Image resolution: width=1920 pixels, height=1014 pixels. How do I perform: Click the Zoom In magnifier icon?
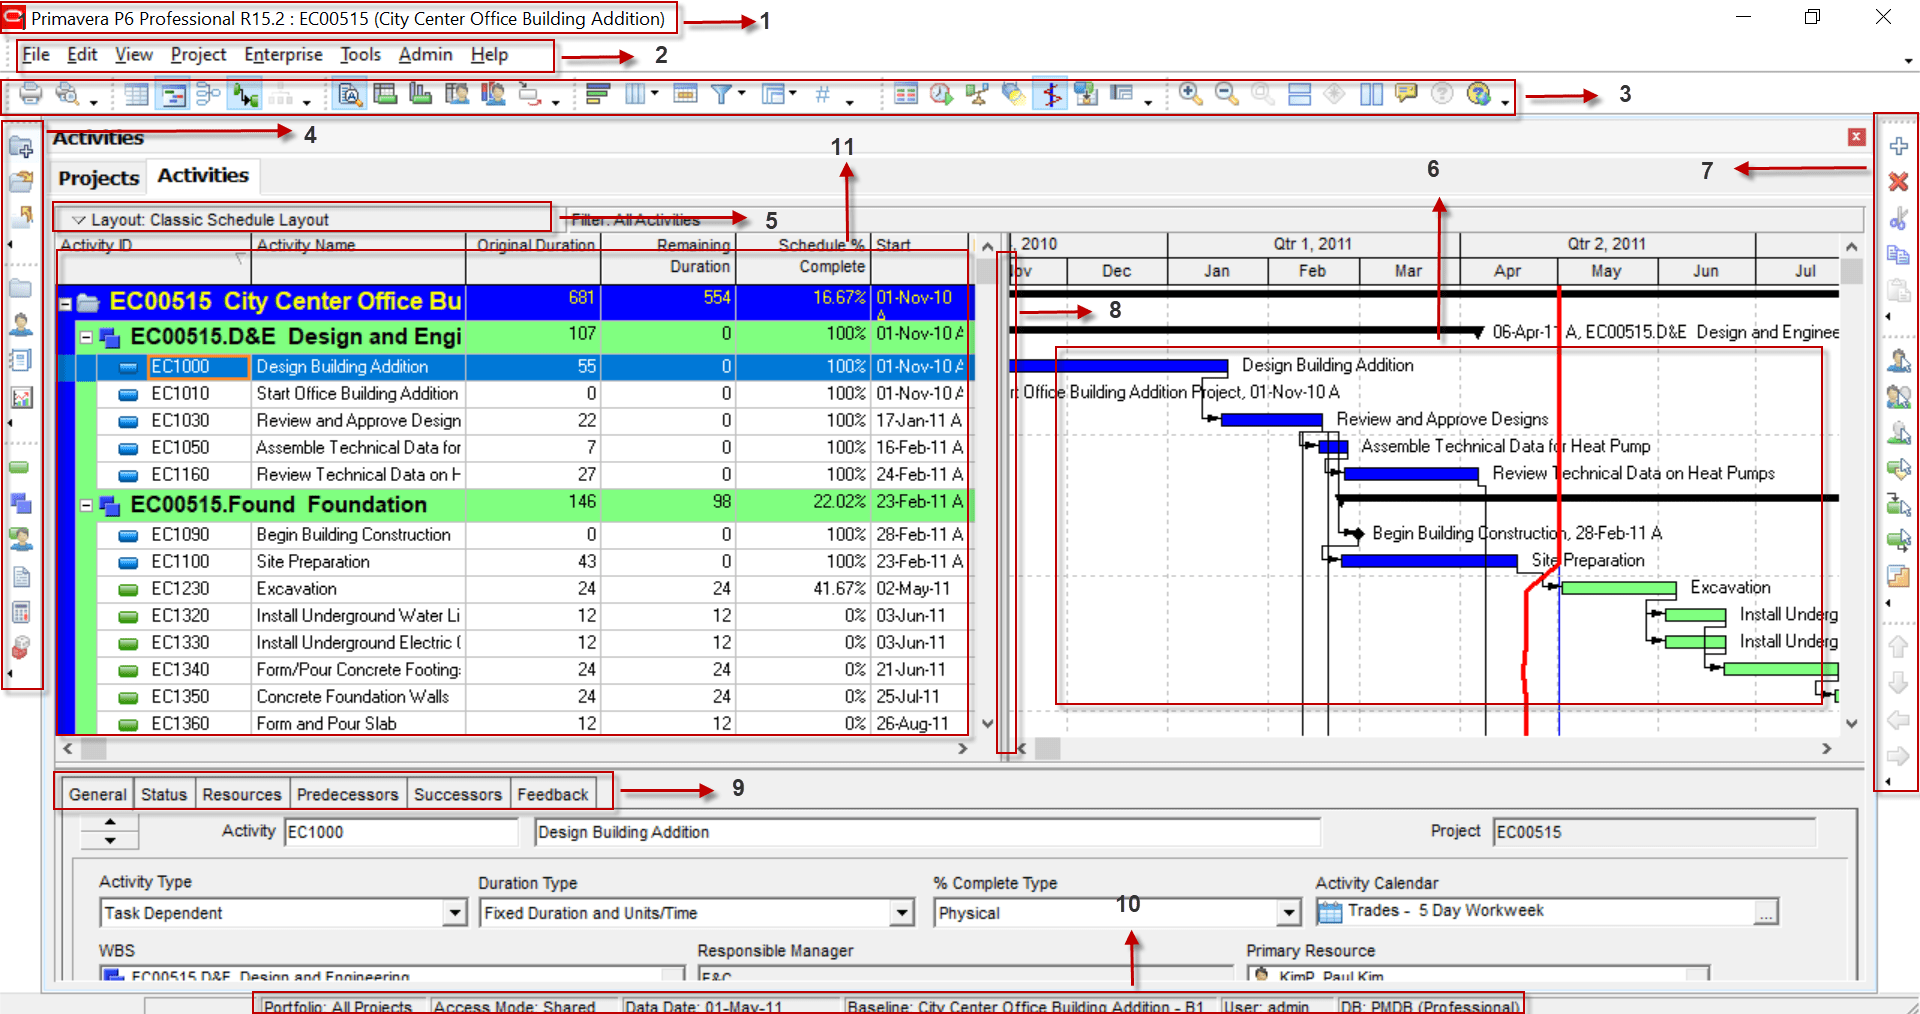1190,94
